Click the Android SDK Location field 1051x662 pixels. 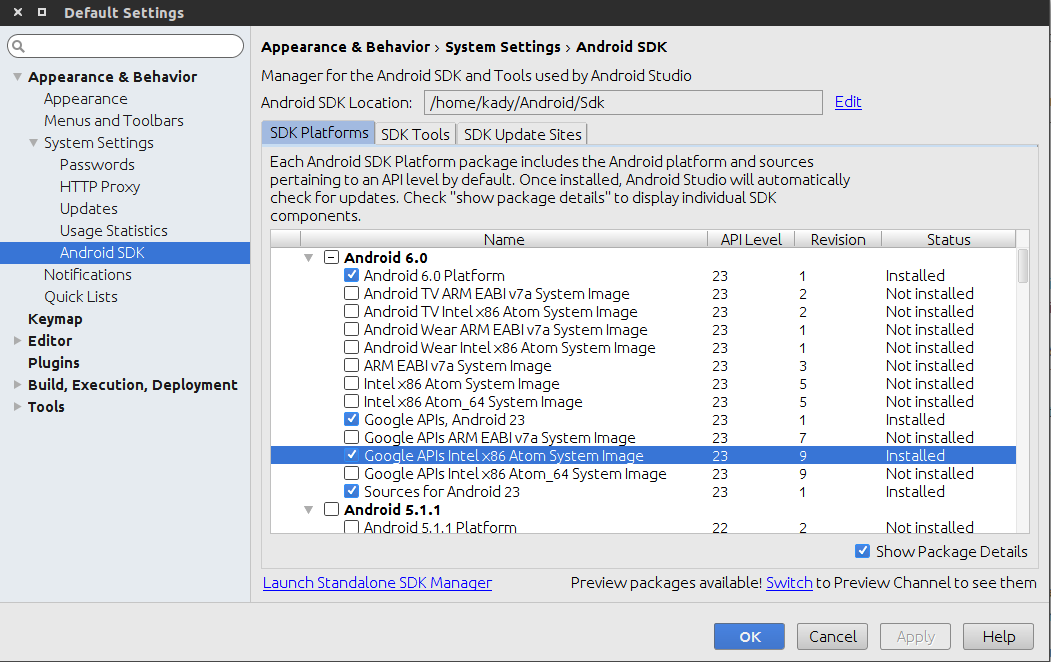tap(623, 103)
